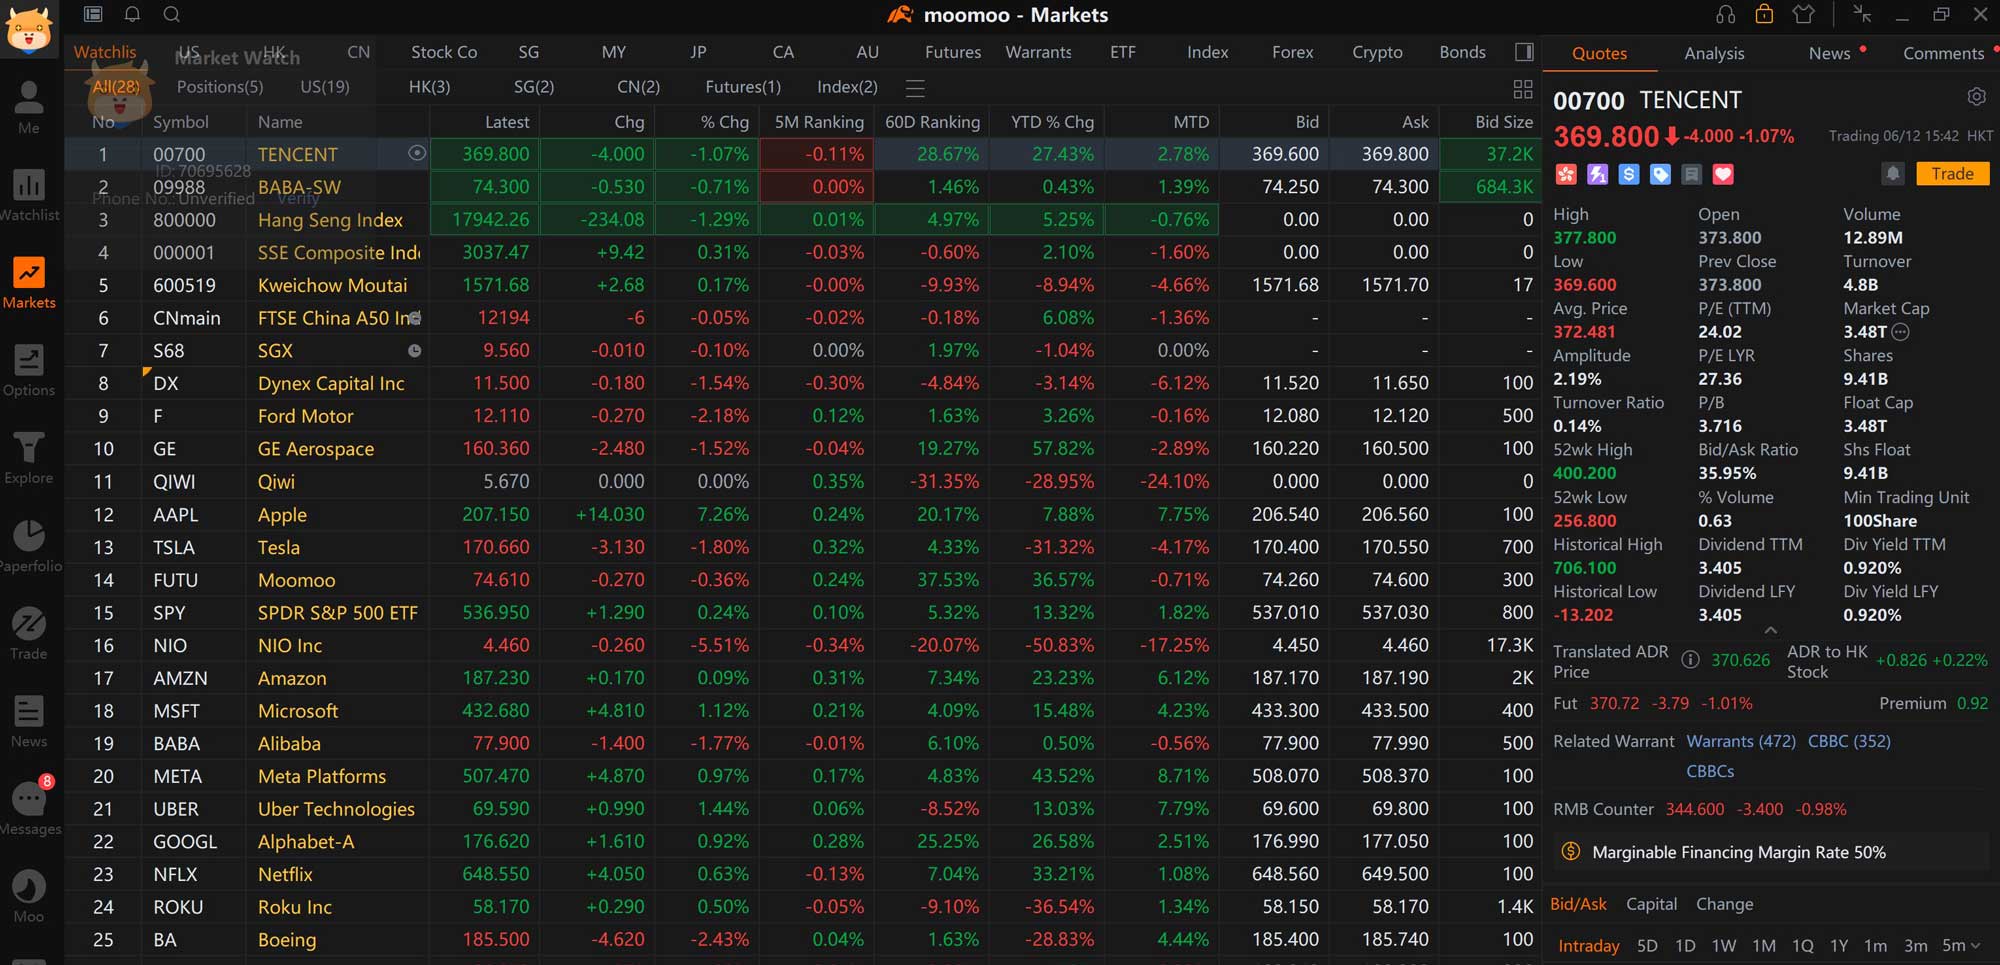The width and height of the screenshot is (2000, 965).
Task: Click the purple lightning badge icon
Action: [1598, 174]
